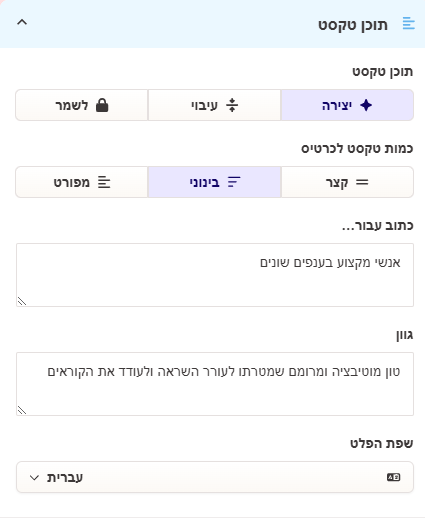This screenshot has width=425, height=518.
Task: Click the dropdown arrow next to עברית
Action: click(x=34, y=478)
